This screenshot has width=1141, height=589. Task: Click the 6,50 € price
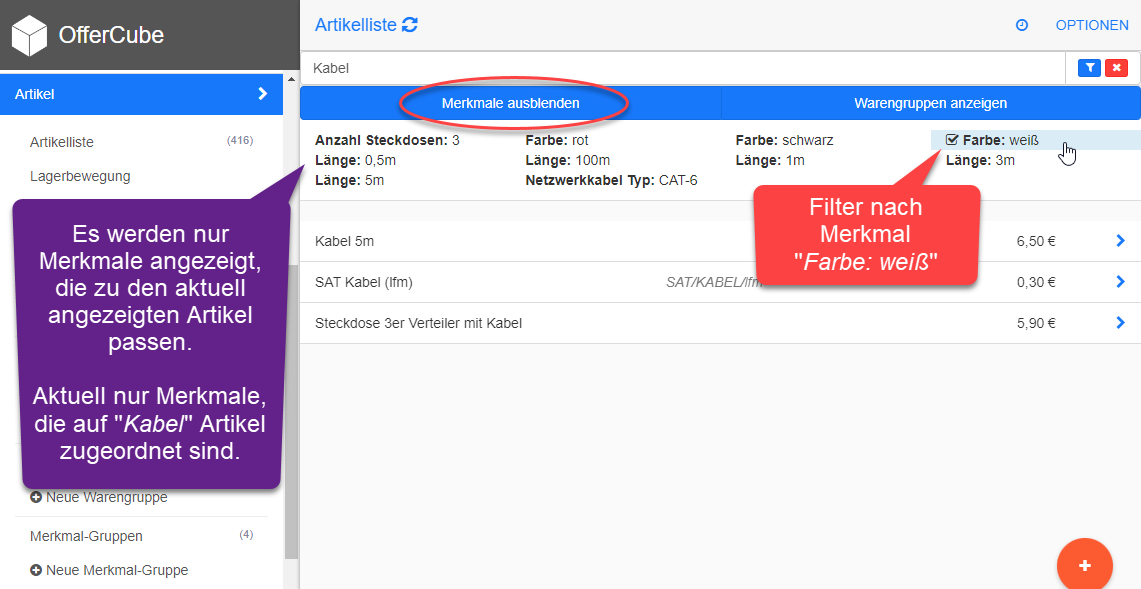1036,241
